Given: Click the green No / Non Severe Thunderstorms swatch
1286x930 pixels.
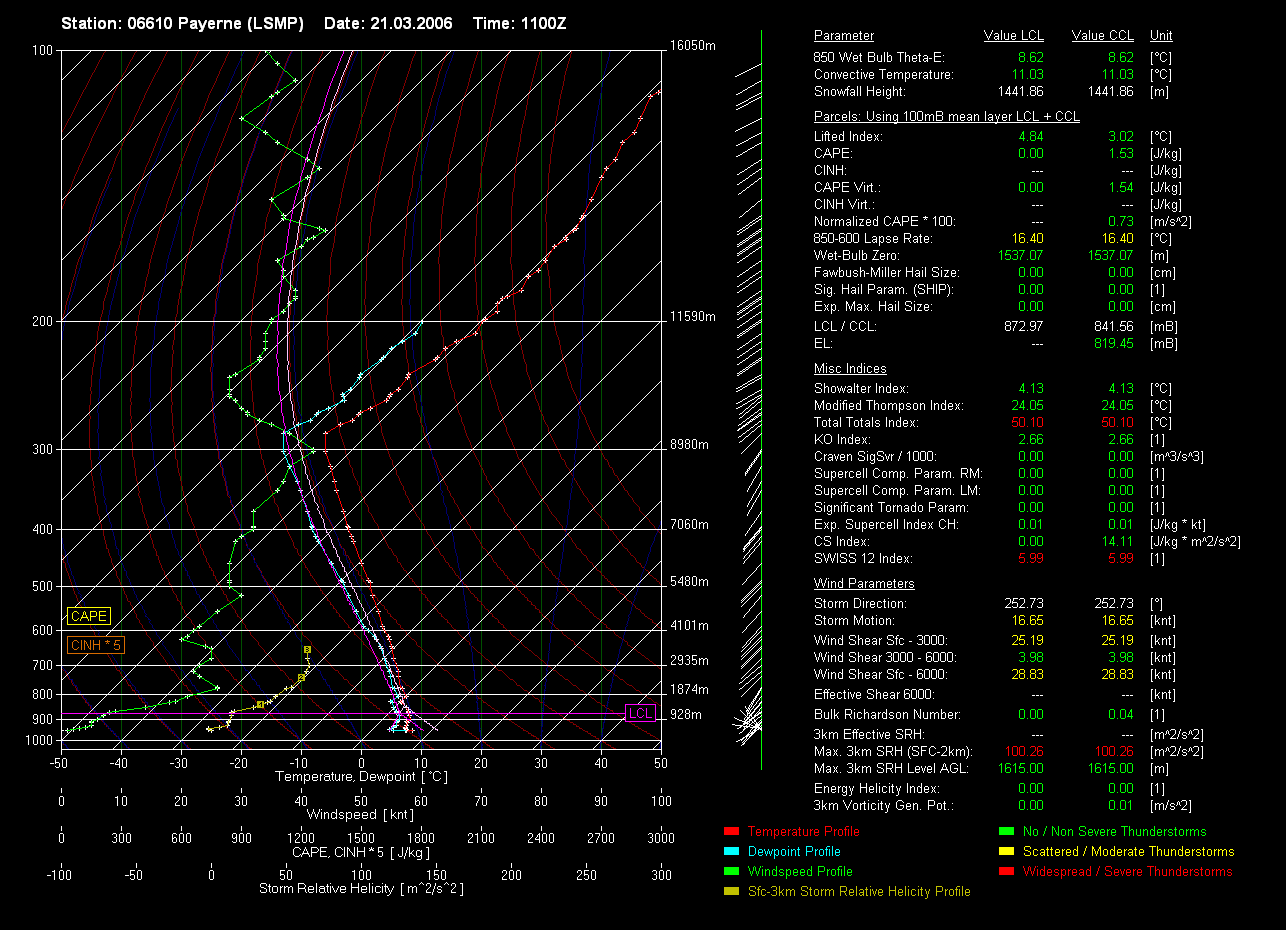Looking at the screenshot, I should pos(1006,831).
